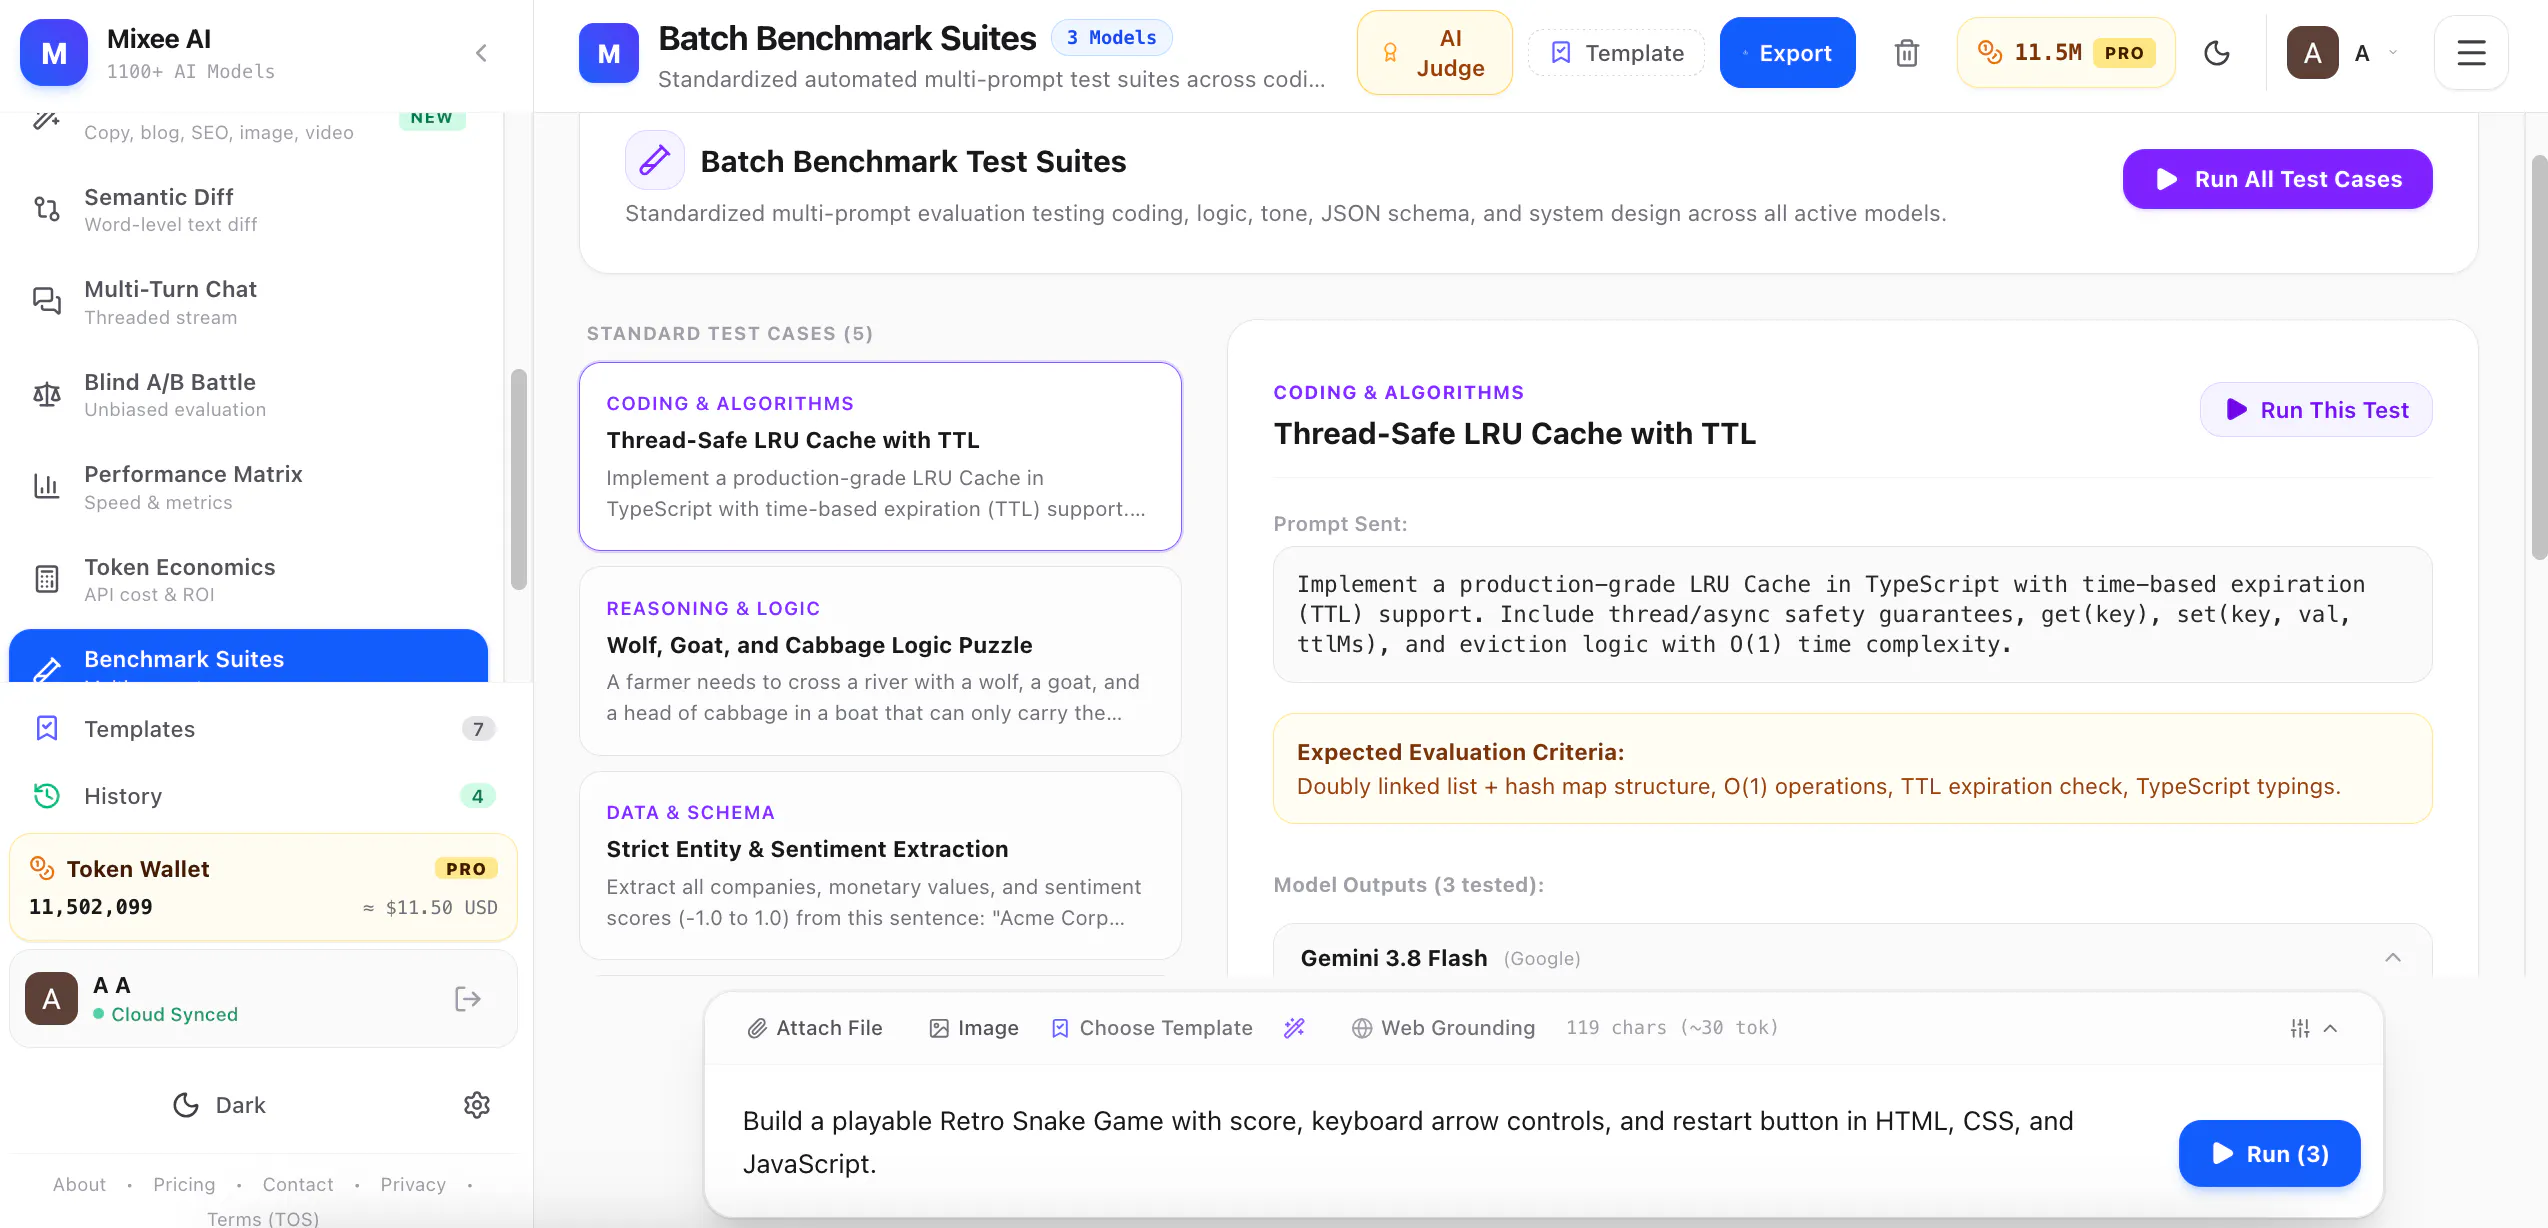The height and width of the screenshot is (1228, 2548).
Task: Open the hamburger menu icon
Action: (2471, 53)
